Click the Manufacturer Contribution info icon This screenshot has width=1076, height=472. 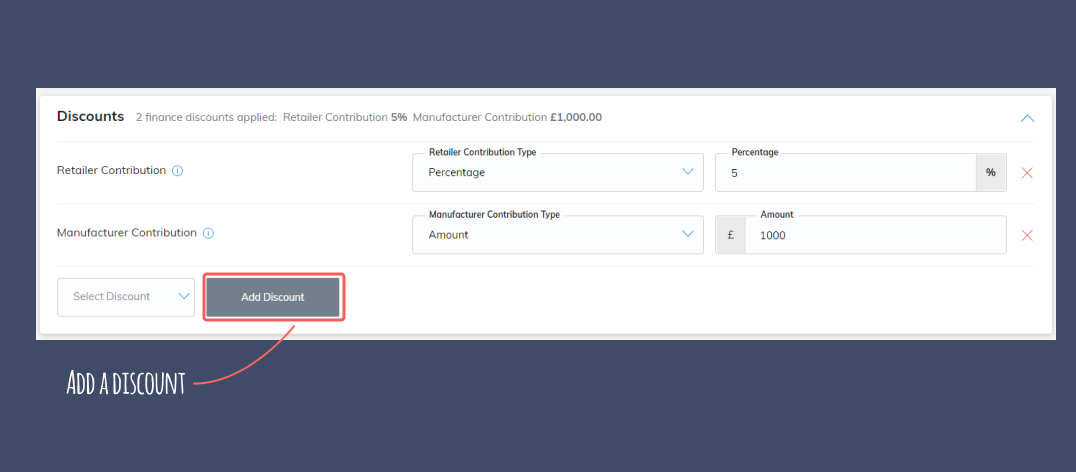(209, 233)
